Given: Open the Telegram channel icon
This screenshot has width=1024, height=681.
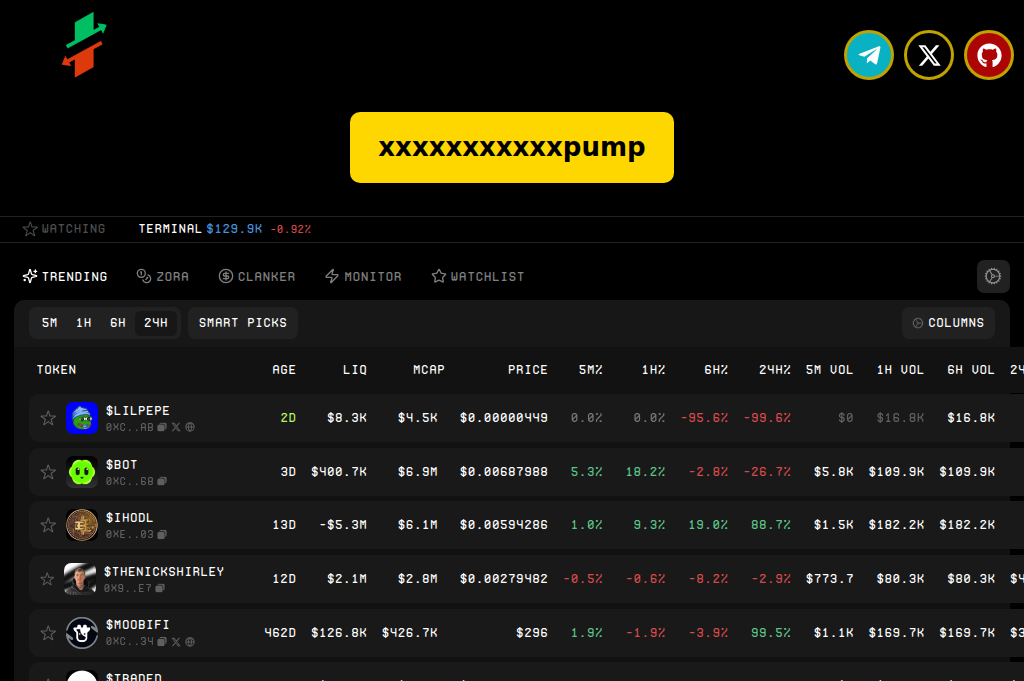Looking at the screenshot, I should click(868, 55).
